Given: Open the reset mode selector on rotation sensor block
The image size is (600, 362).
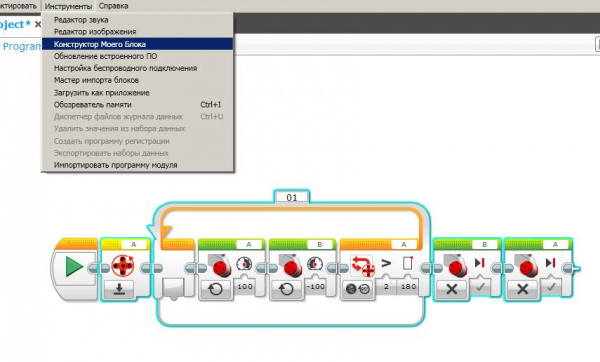Looking at the screenshot, I should tap(119, 289).
